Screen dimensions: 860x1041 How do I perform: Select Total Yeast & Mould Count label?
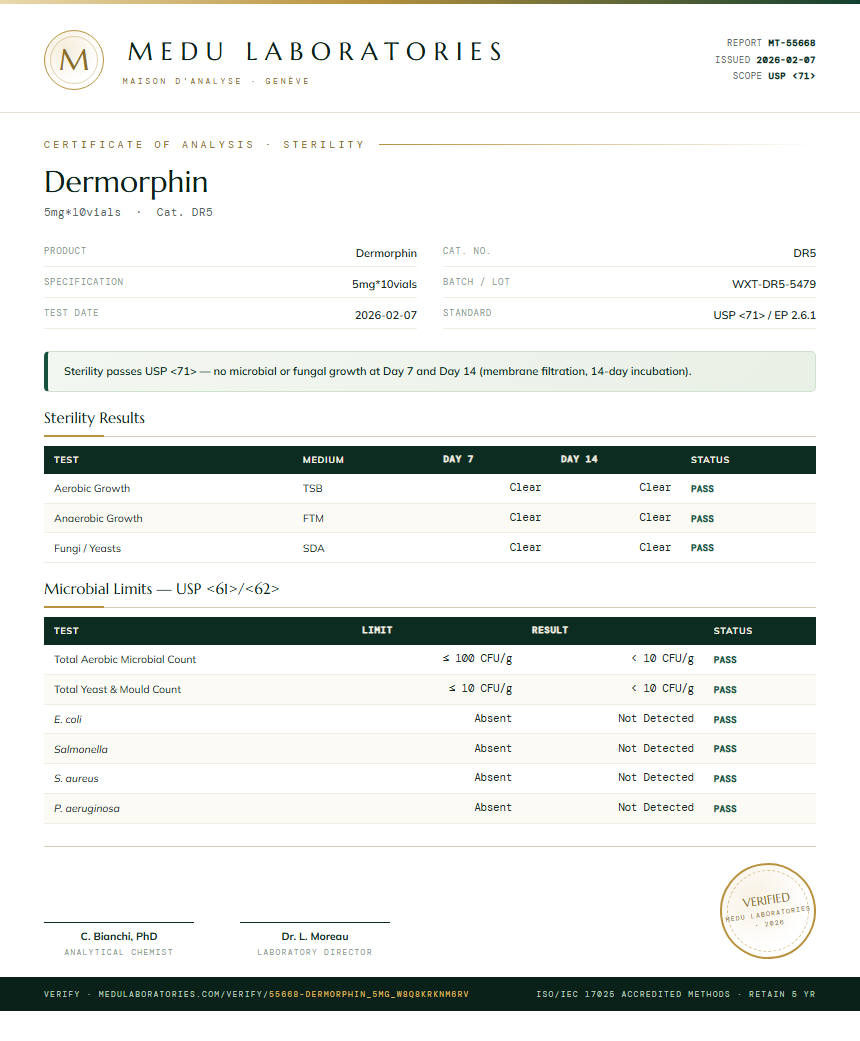pos(118,689)
